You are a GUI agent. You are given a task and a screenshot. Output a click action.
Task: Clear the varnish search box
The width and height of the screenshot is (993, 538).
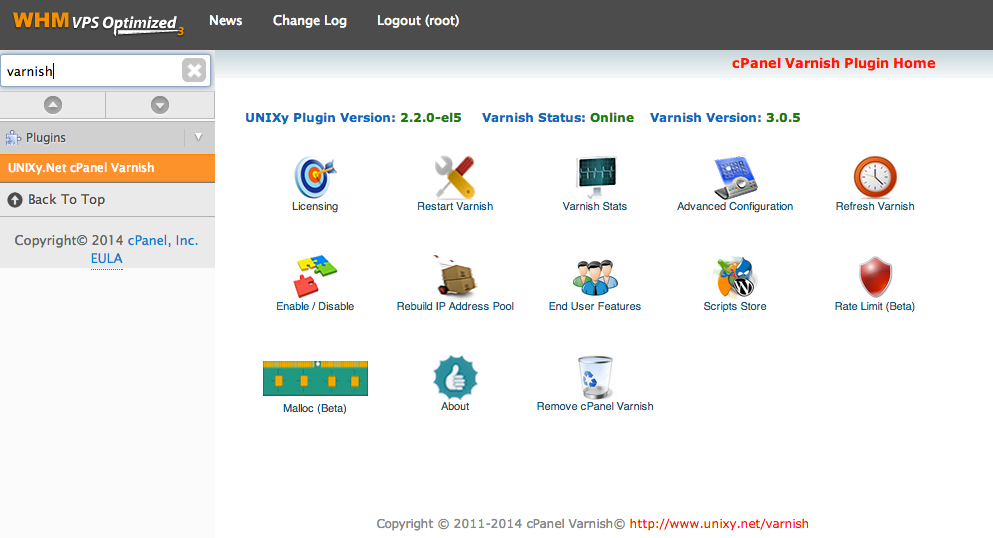tap(194, 70)
